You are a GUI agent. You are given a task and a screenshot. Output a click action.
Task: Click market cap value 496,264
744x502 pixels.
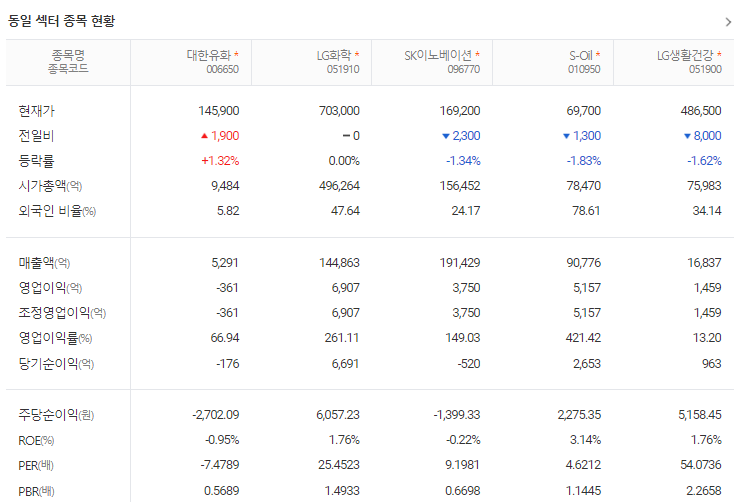pyautogui.click(x=339, y=186)
